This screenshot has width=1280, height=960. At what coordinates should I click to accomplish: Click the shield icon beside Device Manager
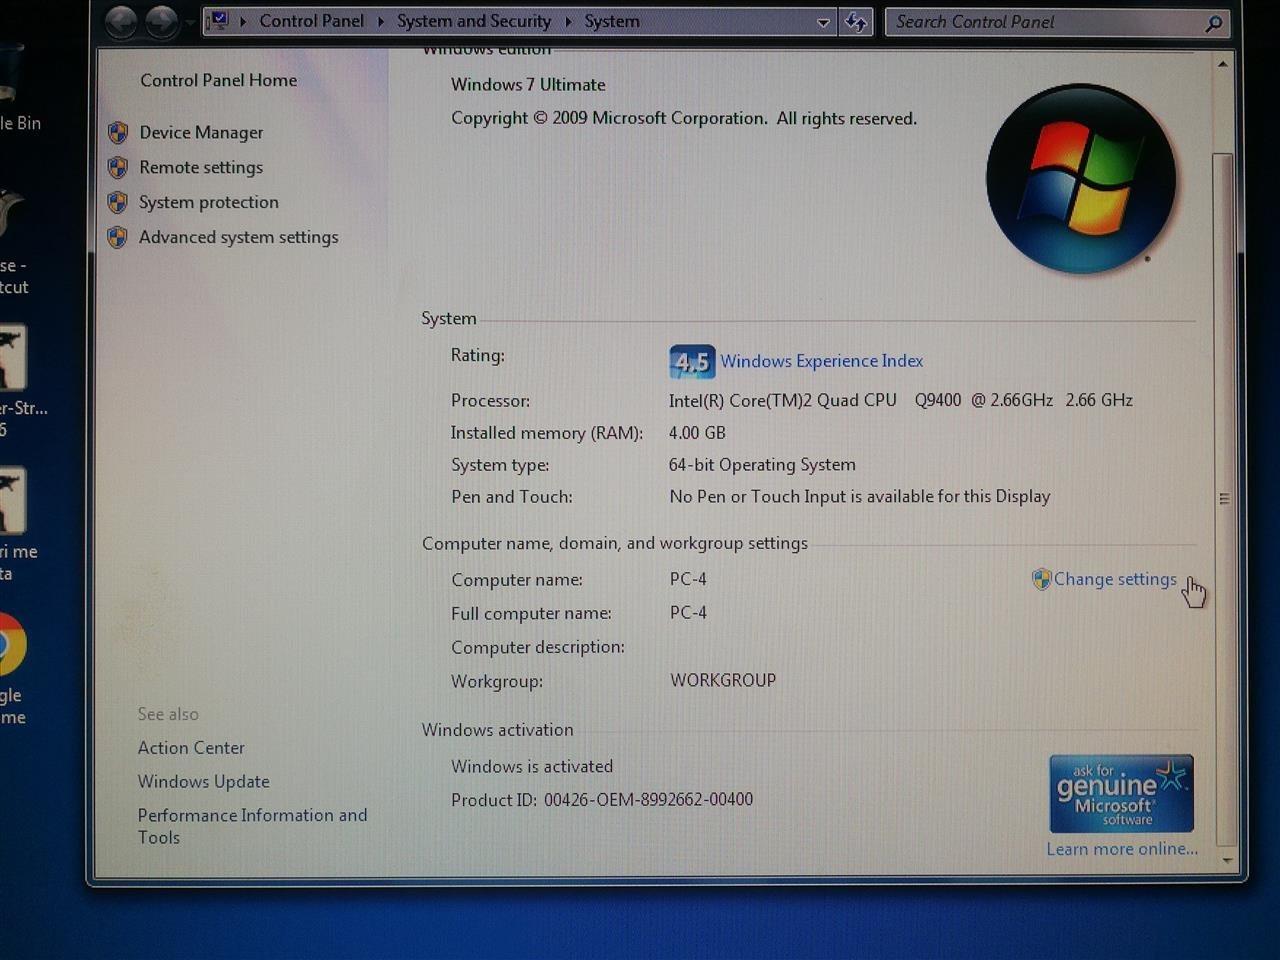118,132
